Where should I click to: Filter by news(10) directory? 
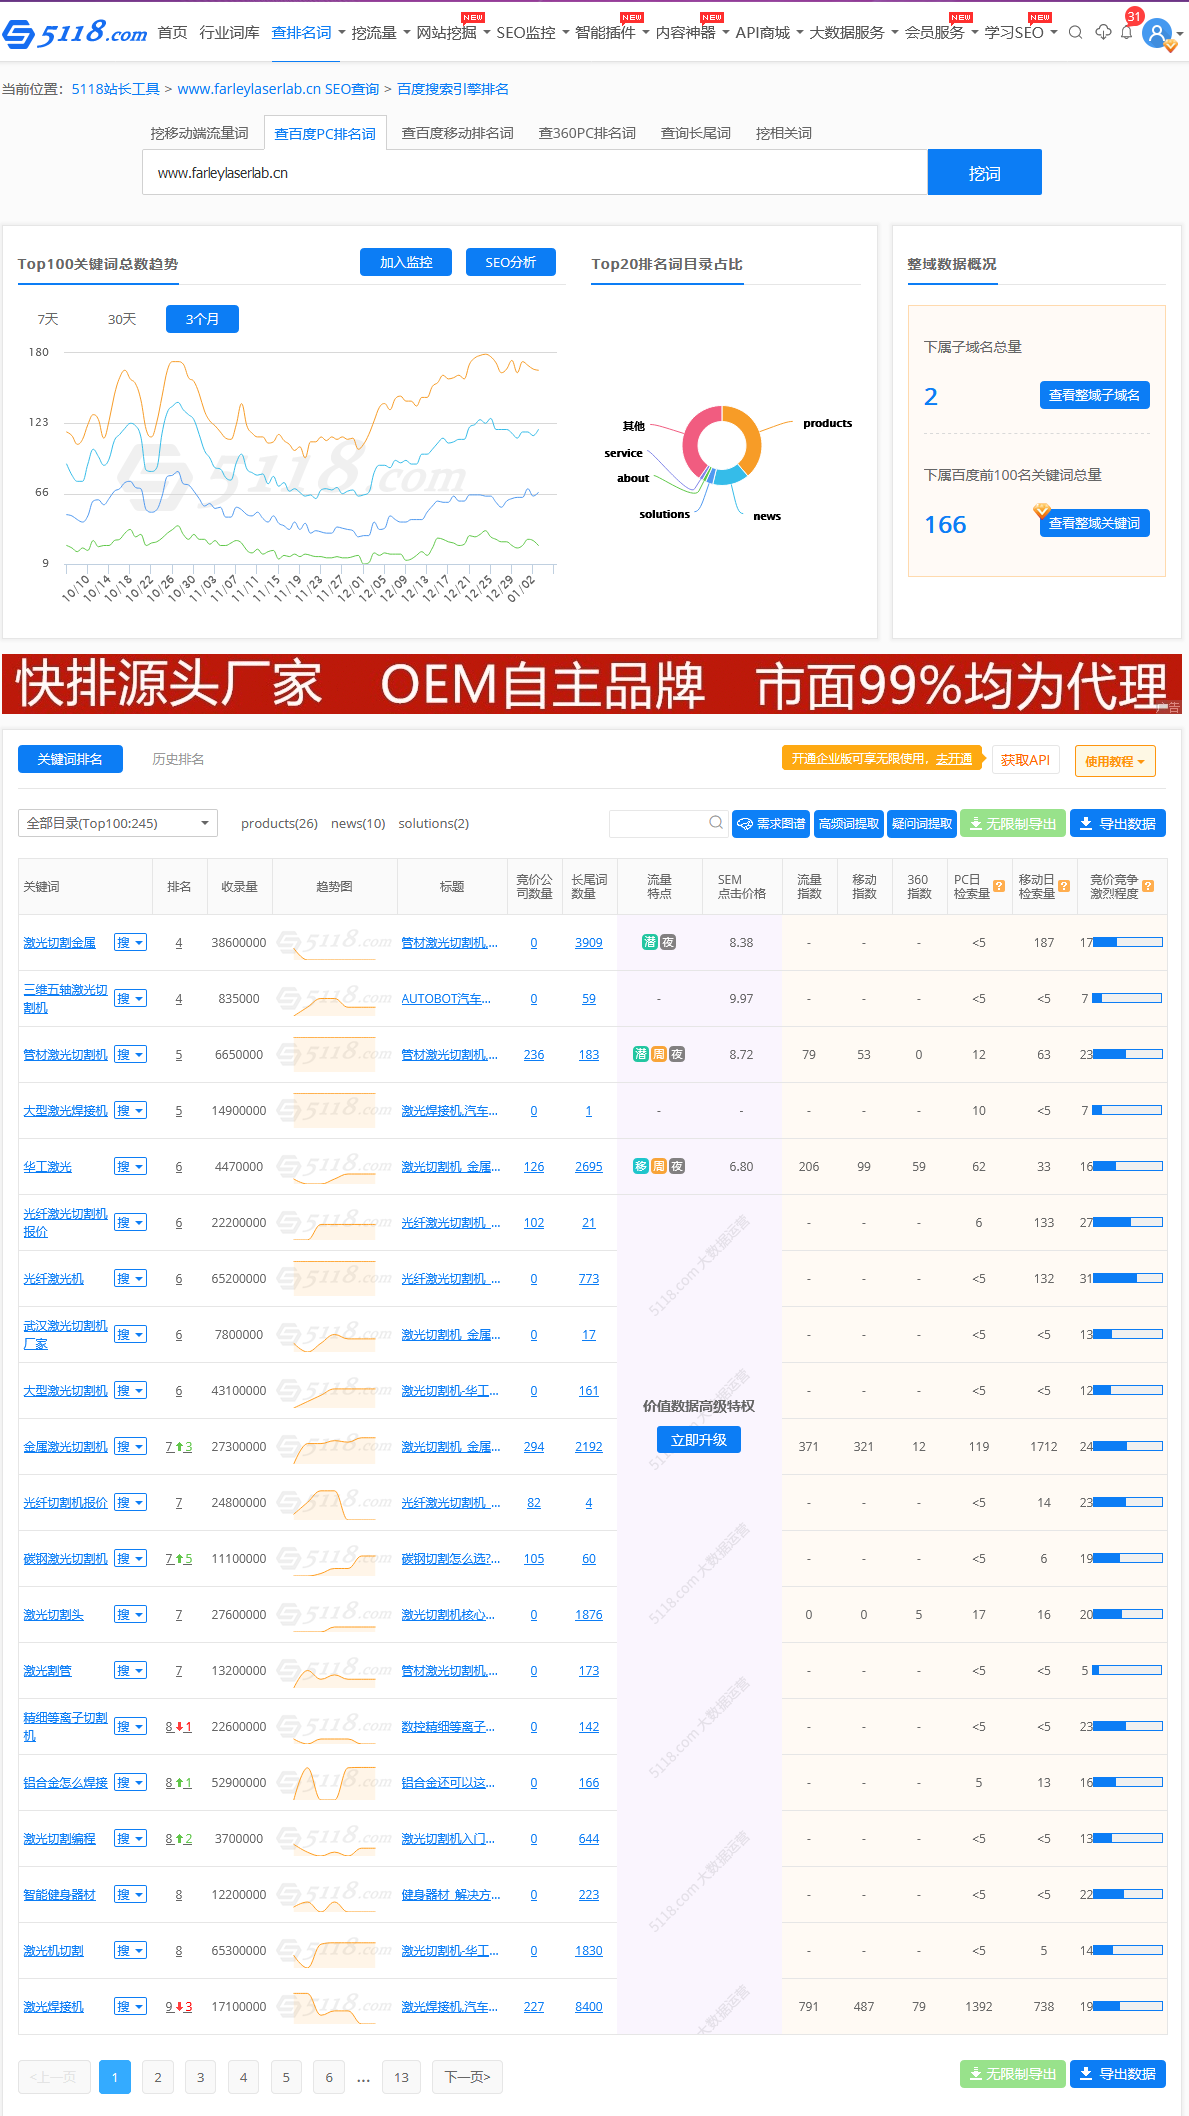tap(358, 823)
